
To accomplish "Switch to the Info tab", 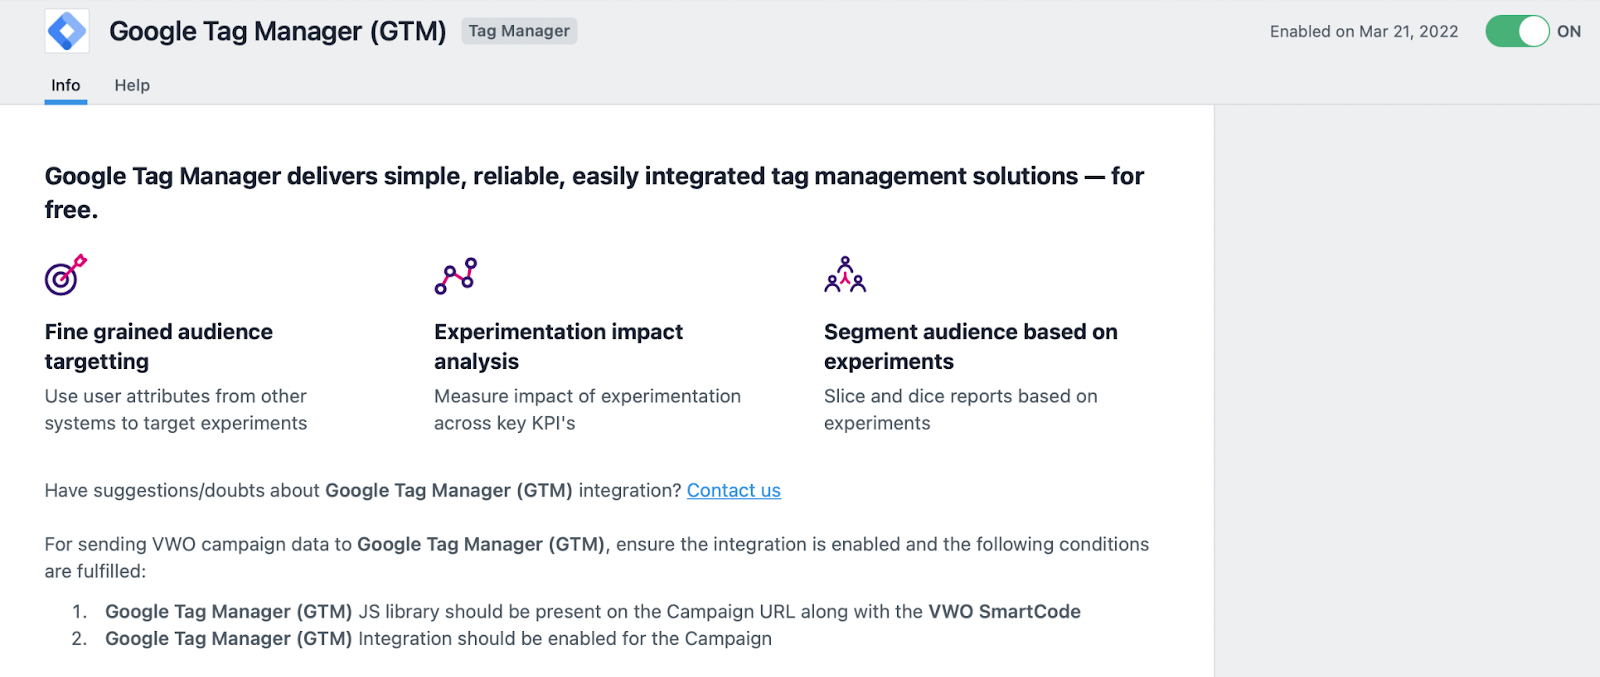I will (66, 85).
